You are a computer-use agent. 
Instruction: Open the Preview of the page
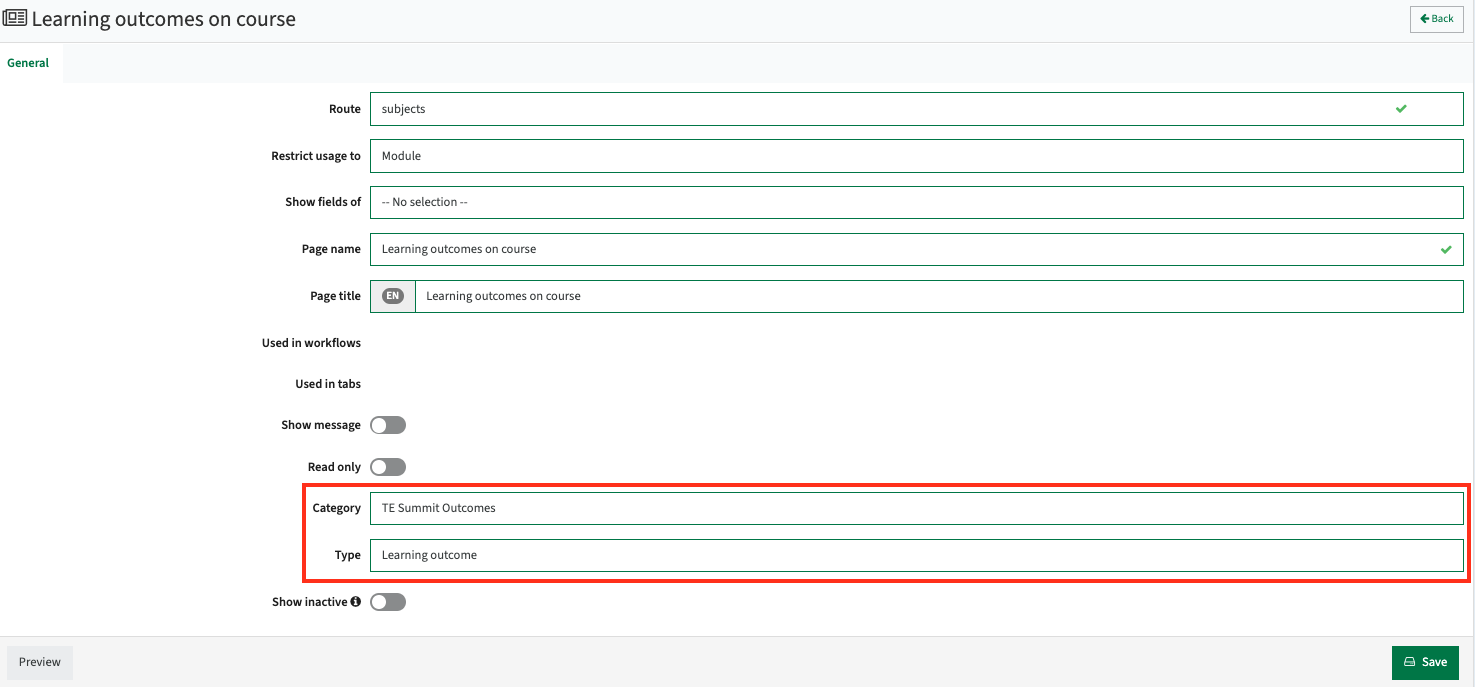40,662
